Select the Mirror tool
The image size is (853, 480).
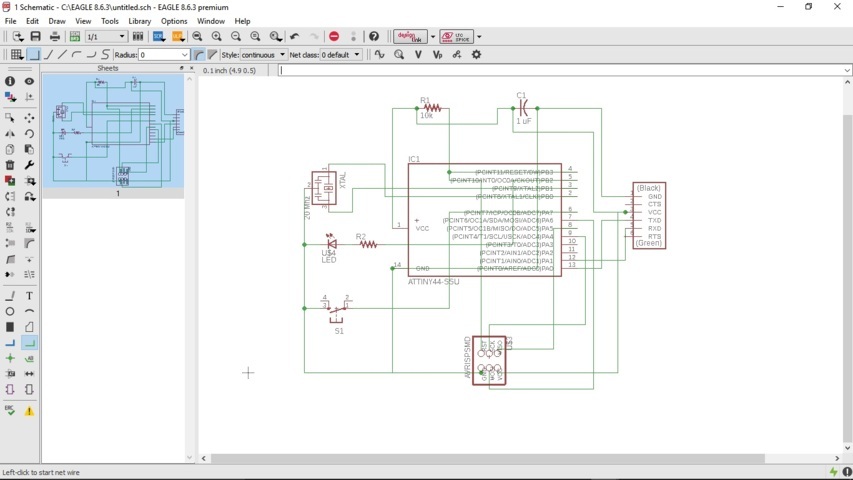click(x=10, y=133)
